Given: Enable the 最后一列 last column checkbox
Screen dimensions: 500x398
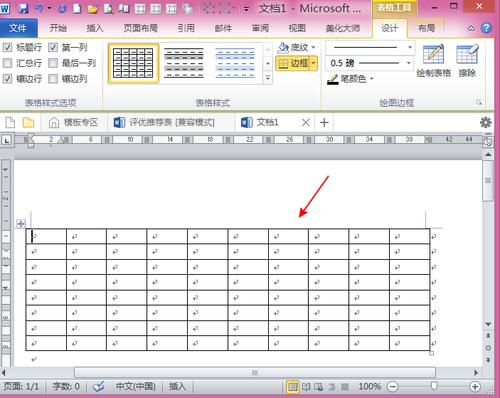Looking at the screenshot, I should 53,63.
